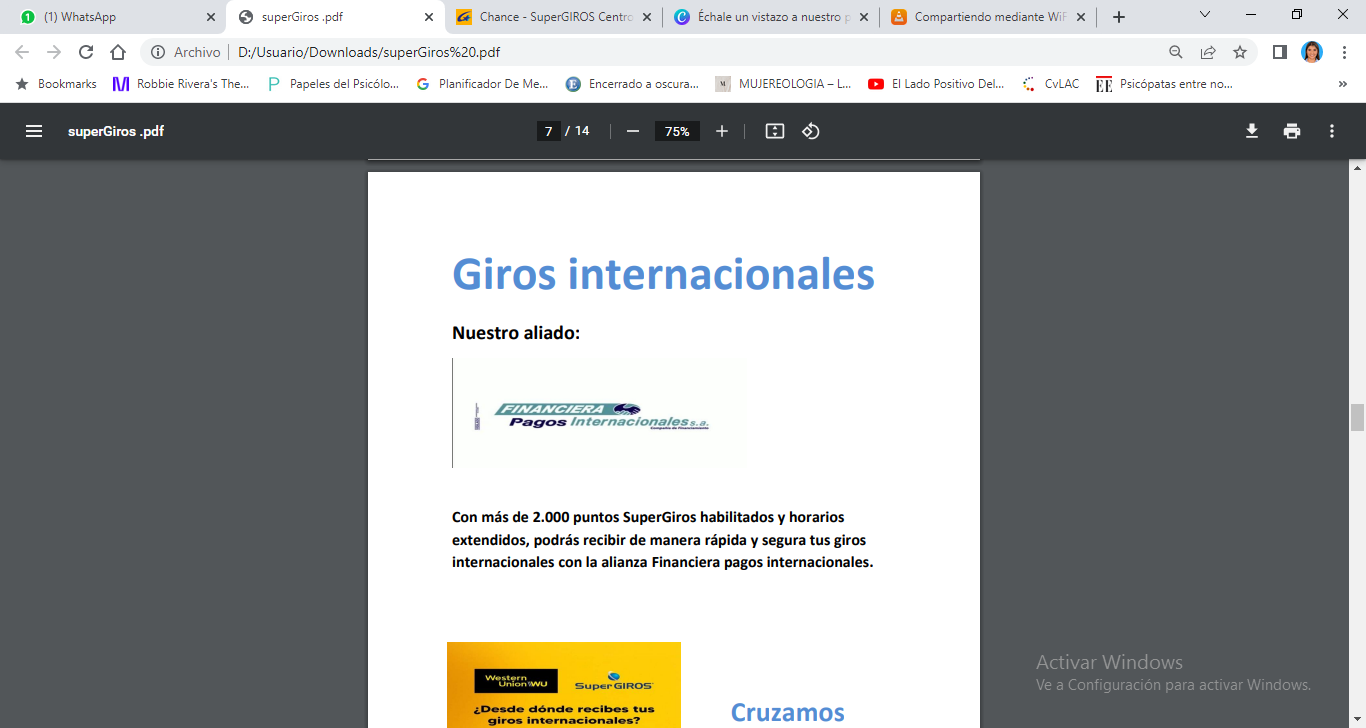Download the superGiros PDF
Screen dimensions: 1366x728
pos(1251,131)
